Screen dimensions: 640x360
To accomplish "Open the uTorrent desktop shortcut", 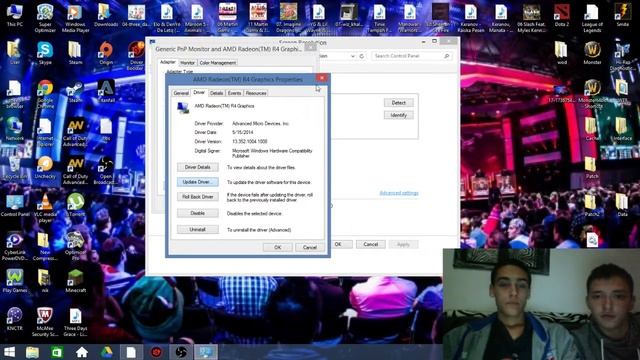I will [x=75, y=205].
